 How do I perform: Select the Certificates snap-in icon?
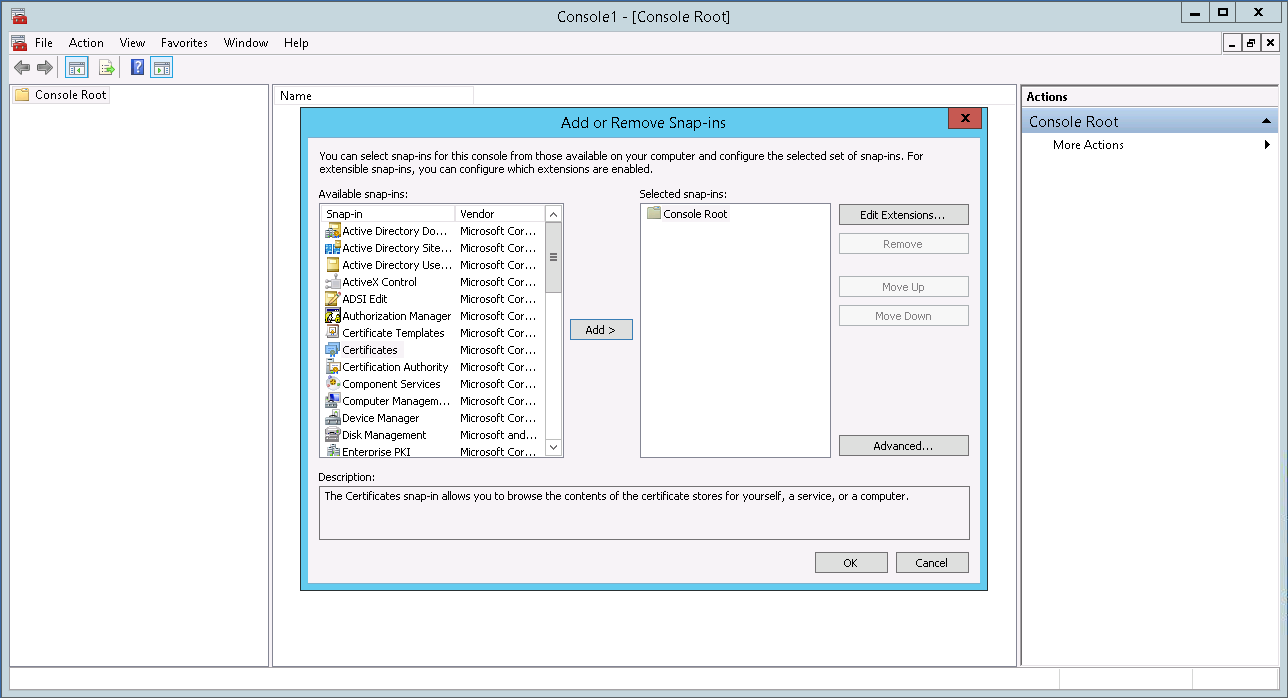(333, 350)
